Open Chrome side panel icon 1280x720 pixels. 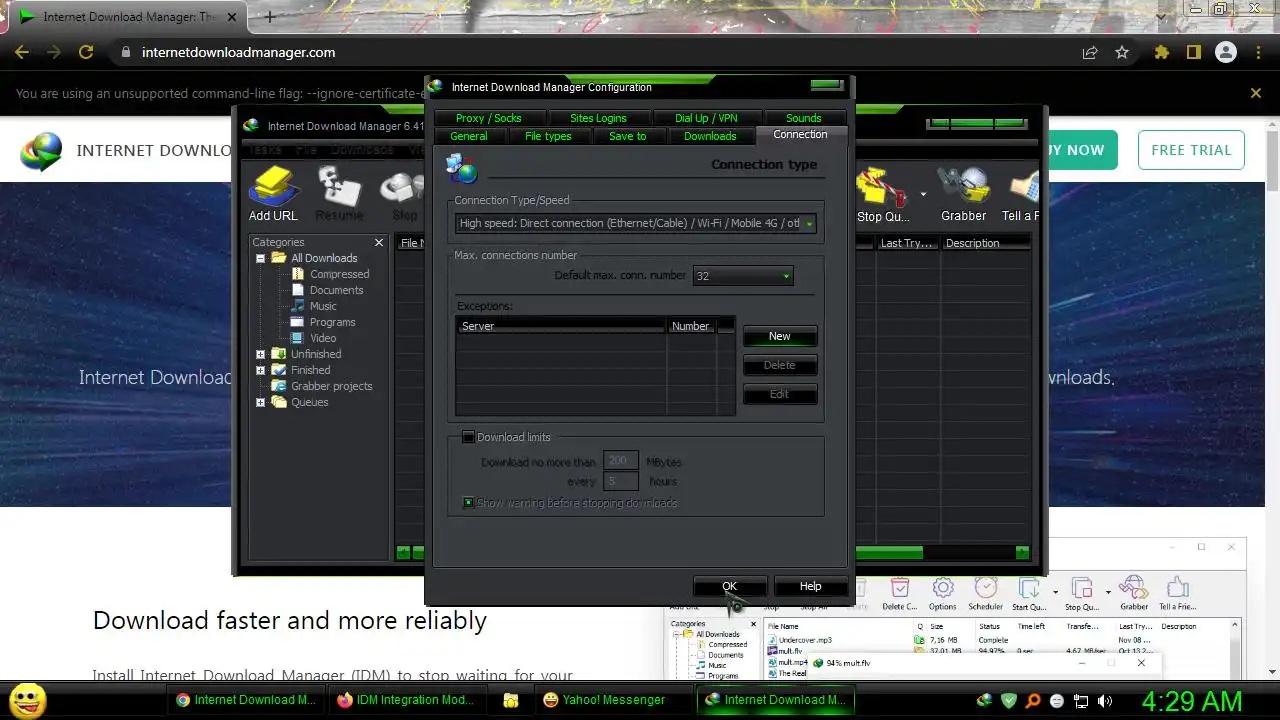tap(1193, 52)
